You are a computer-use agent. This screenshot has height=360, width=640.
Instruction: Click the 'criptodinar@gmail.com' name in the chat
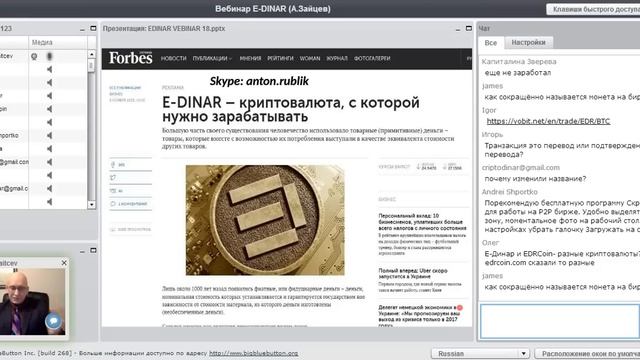coord(520,168)
